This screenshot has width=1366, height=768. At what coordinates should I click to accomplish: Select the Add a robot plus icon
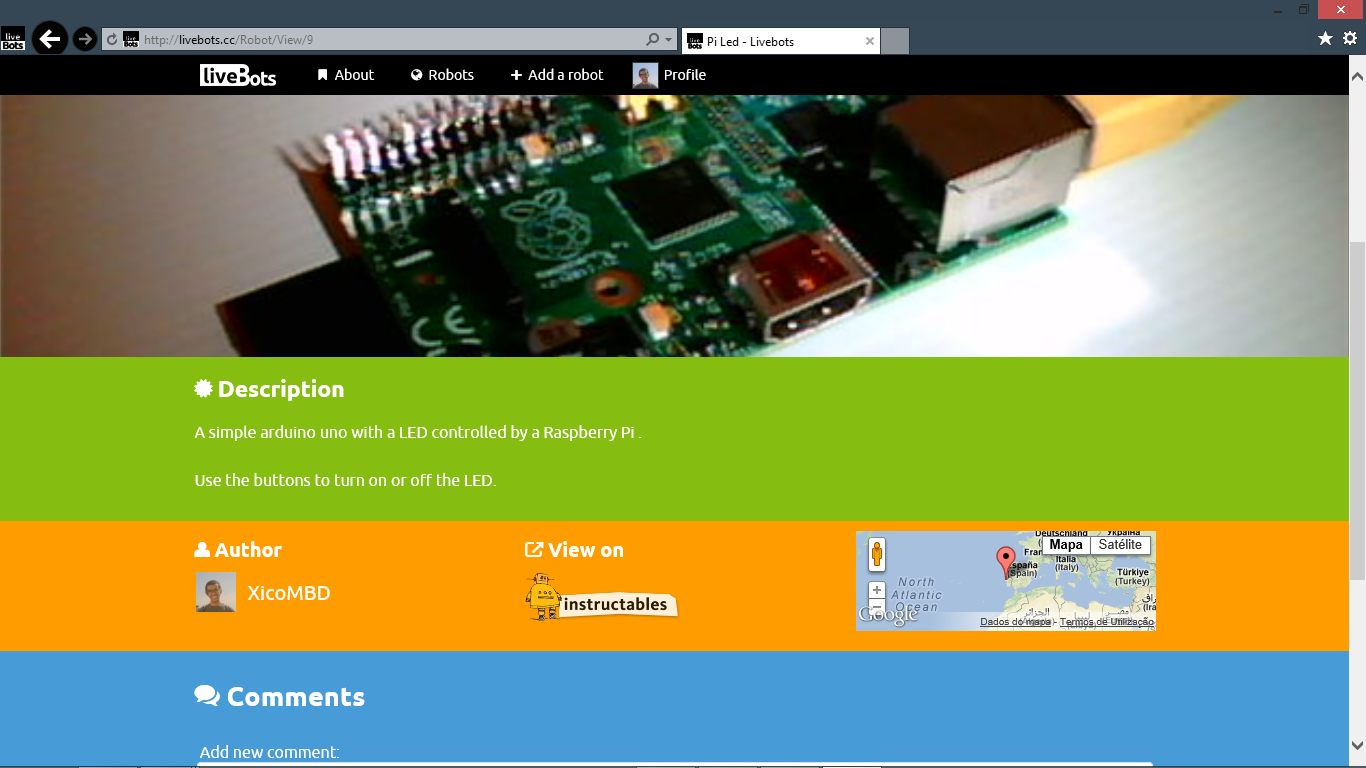(x=516, y=74)
